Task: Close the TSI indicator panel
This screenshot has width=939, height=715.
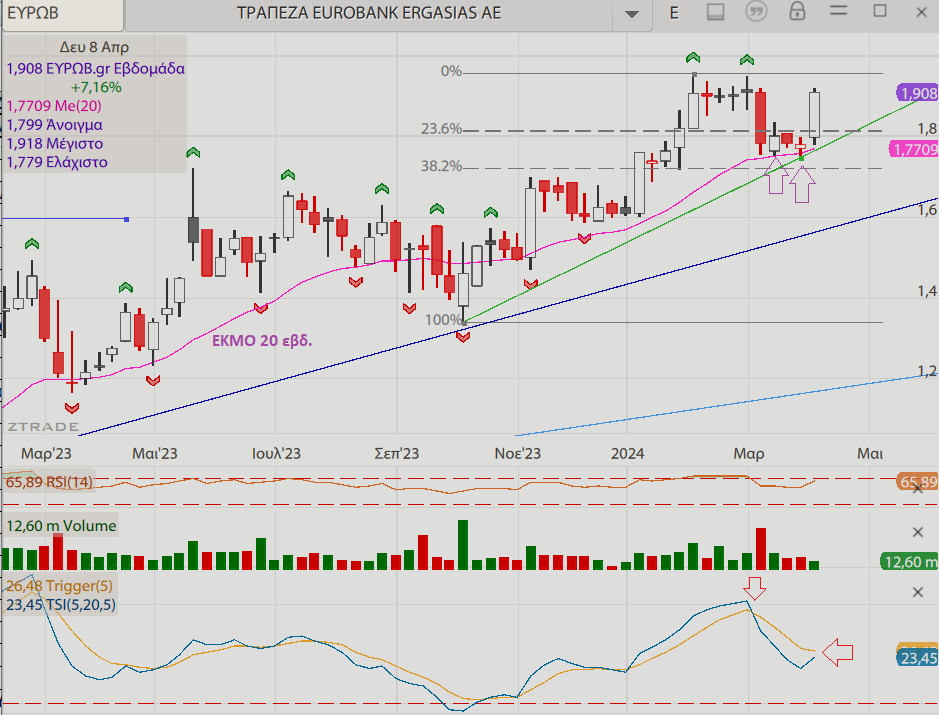Action: pyautogui.click(x=917, y=592)
